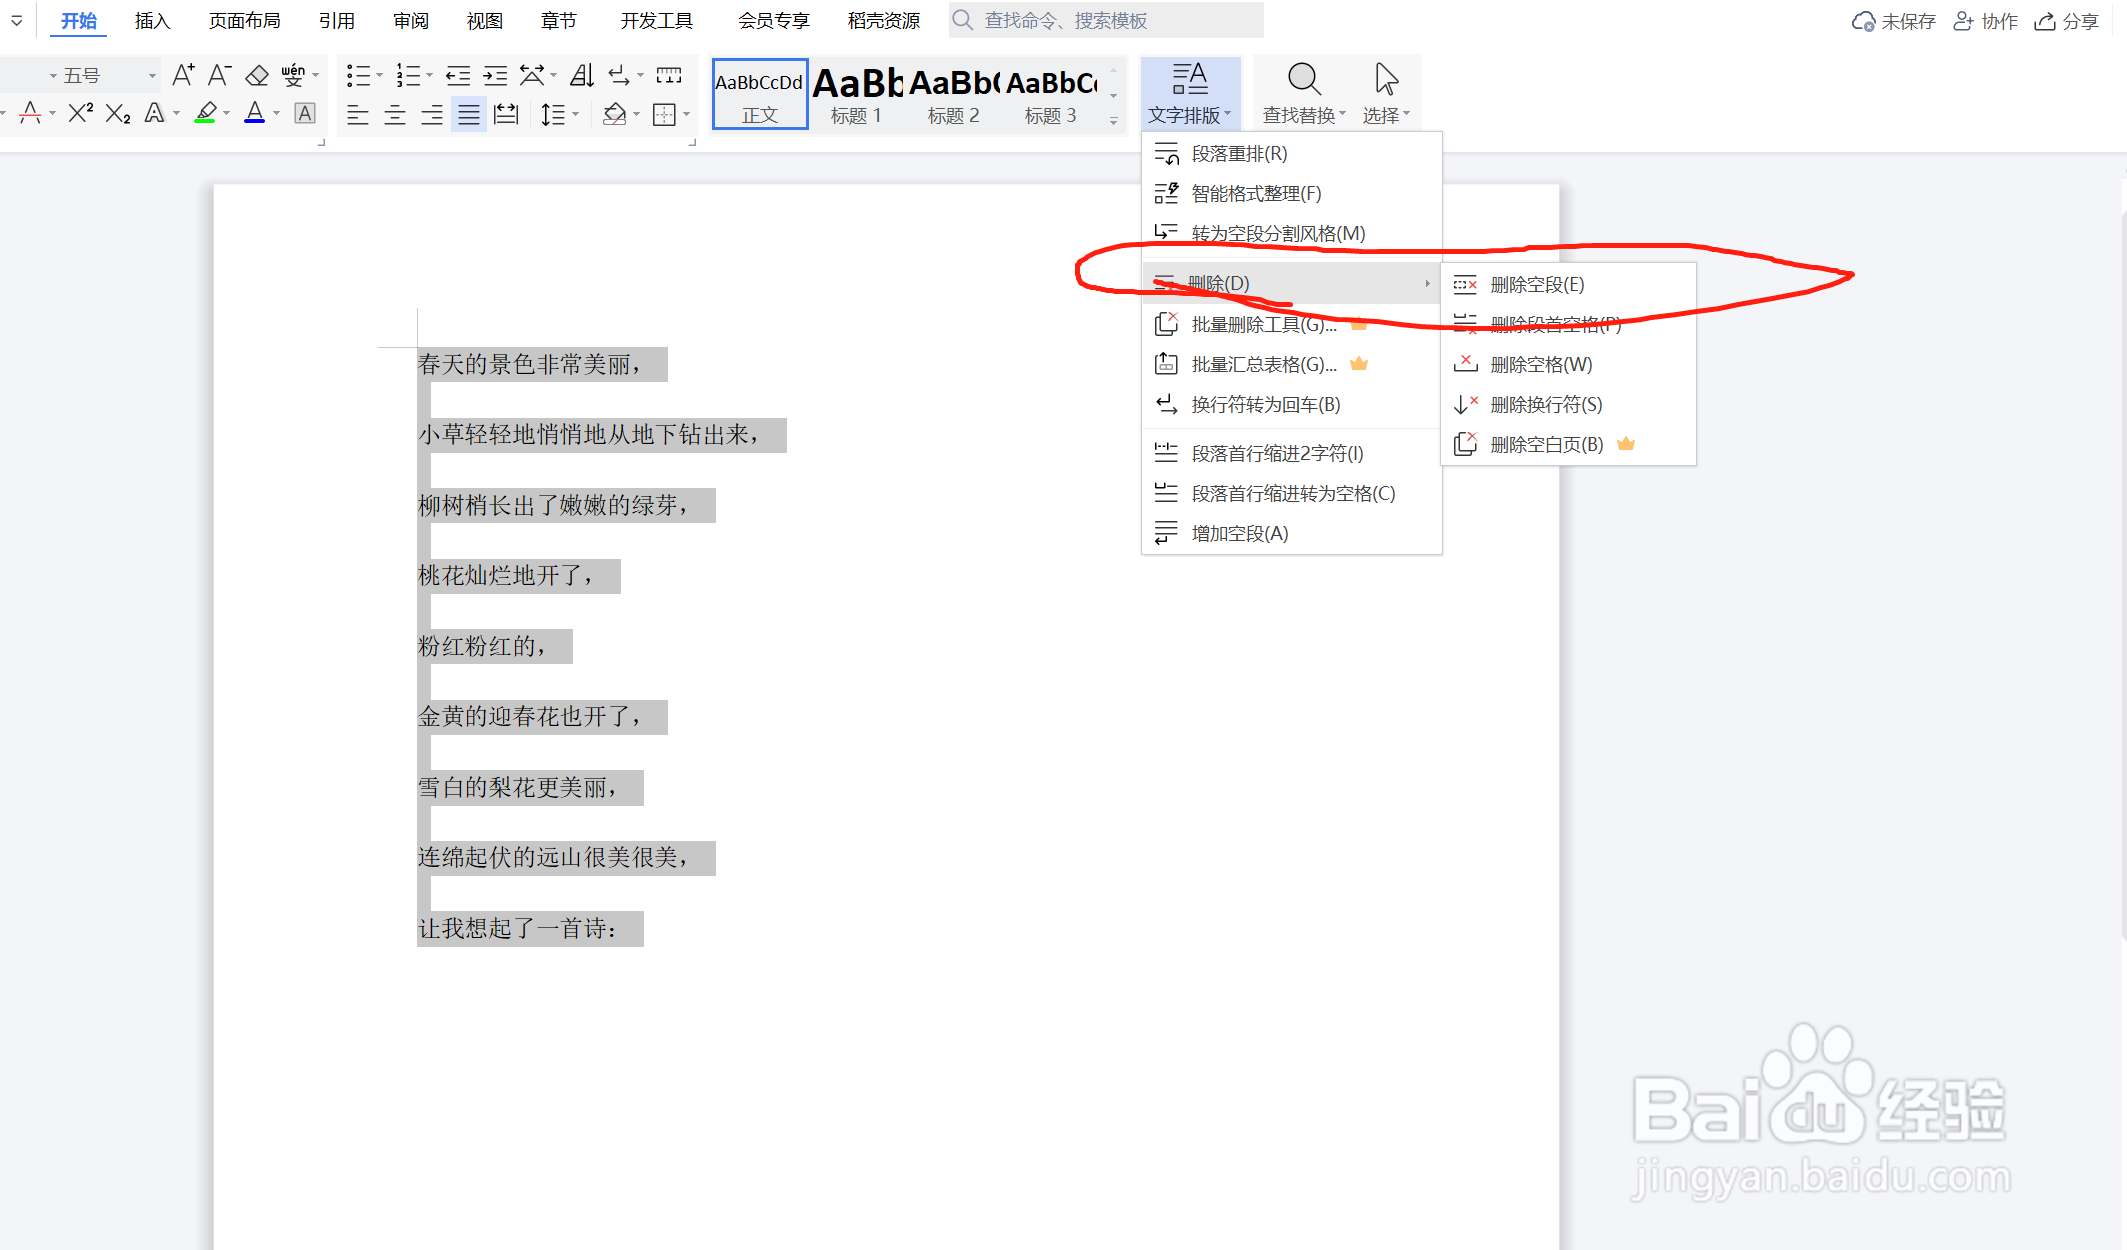This screenshot has width=2127, height=1250.
Task: Switch to 视图 tab
Action: pyautogui.click(x=484, y=21)
